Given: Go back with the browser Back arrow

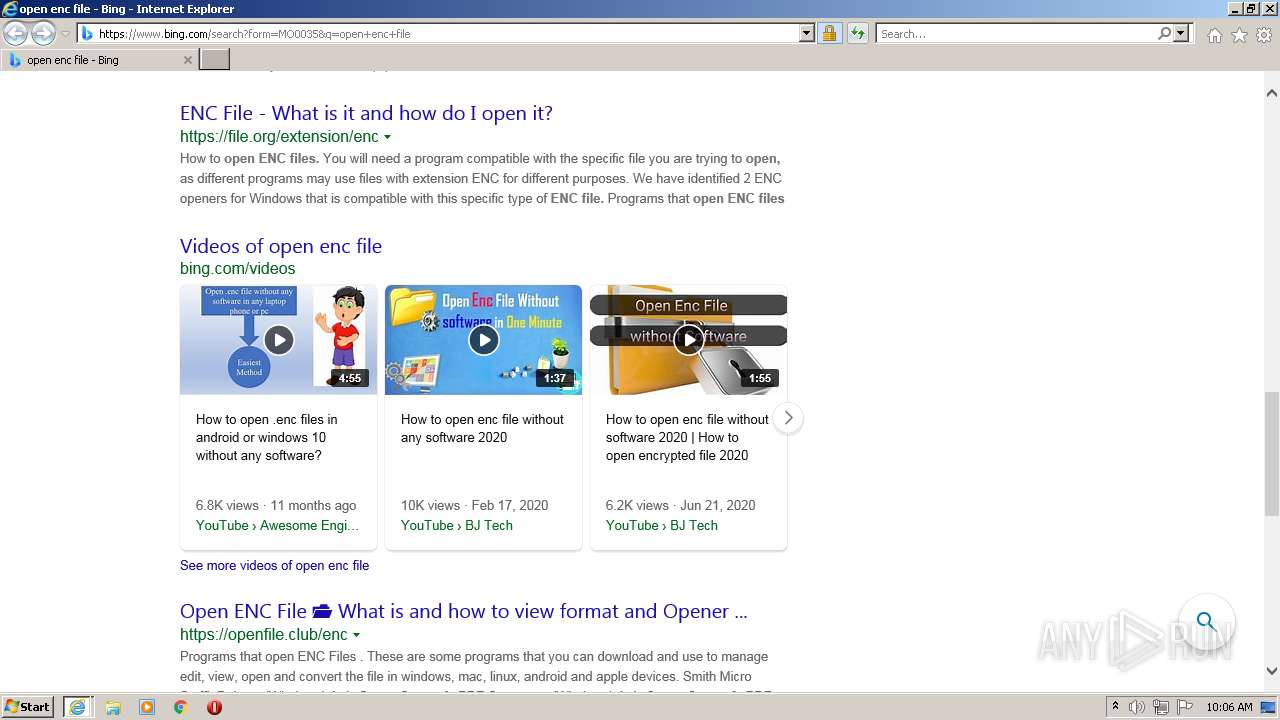Looking at the screenshot, I should pos(15,34).
